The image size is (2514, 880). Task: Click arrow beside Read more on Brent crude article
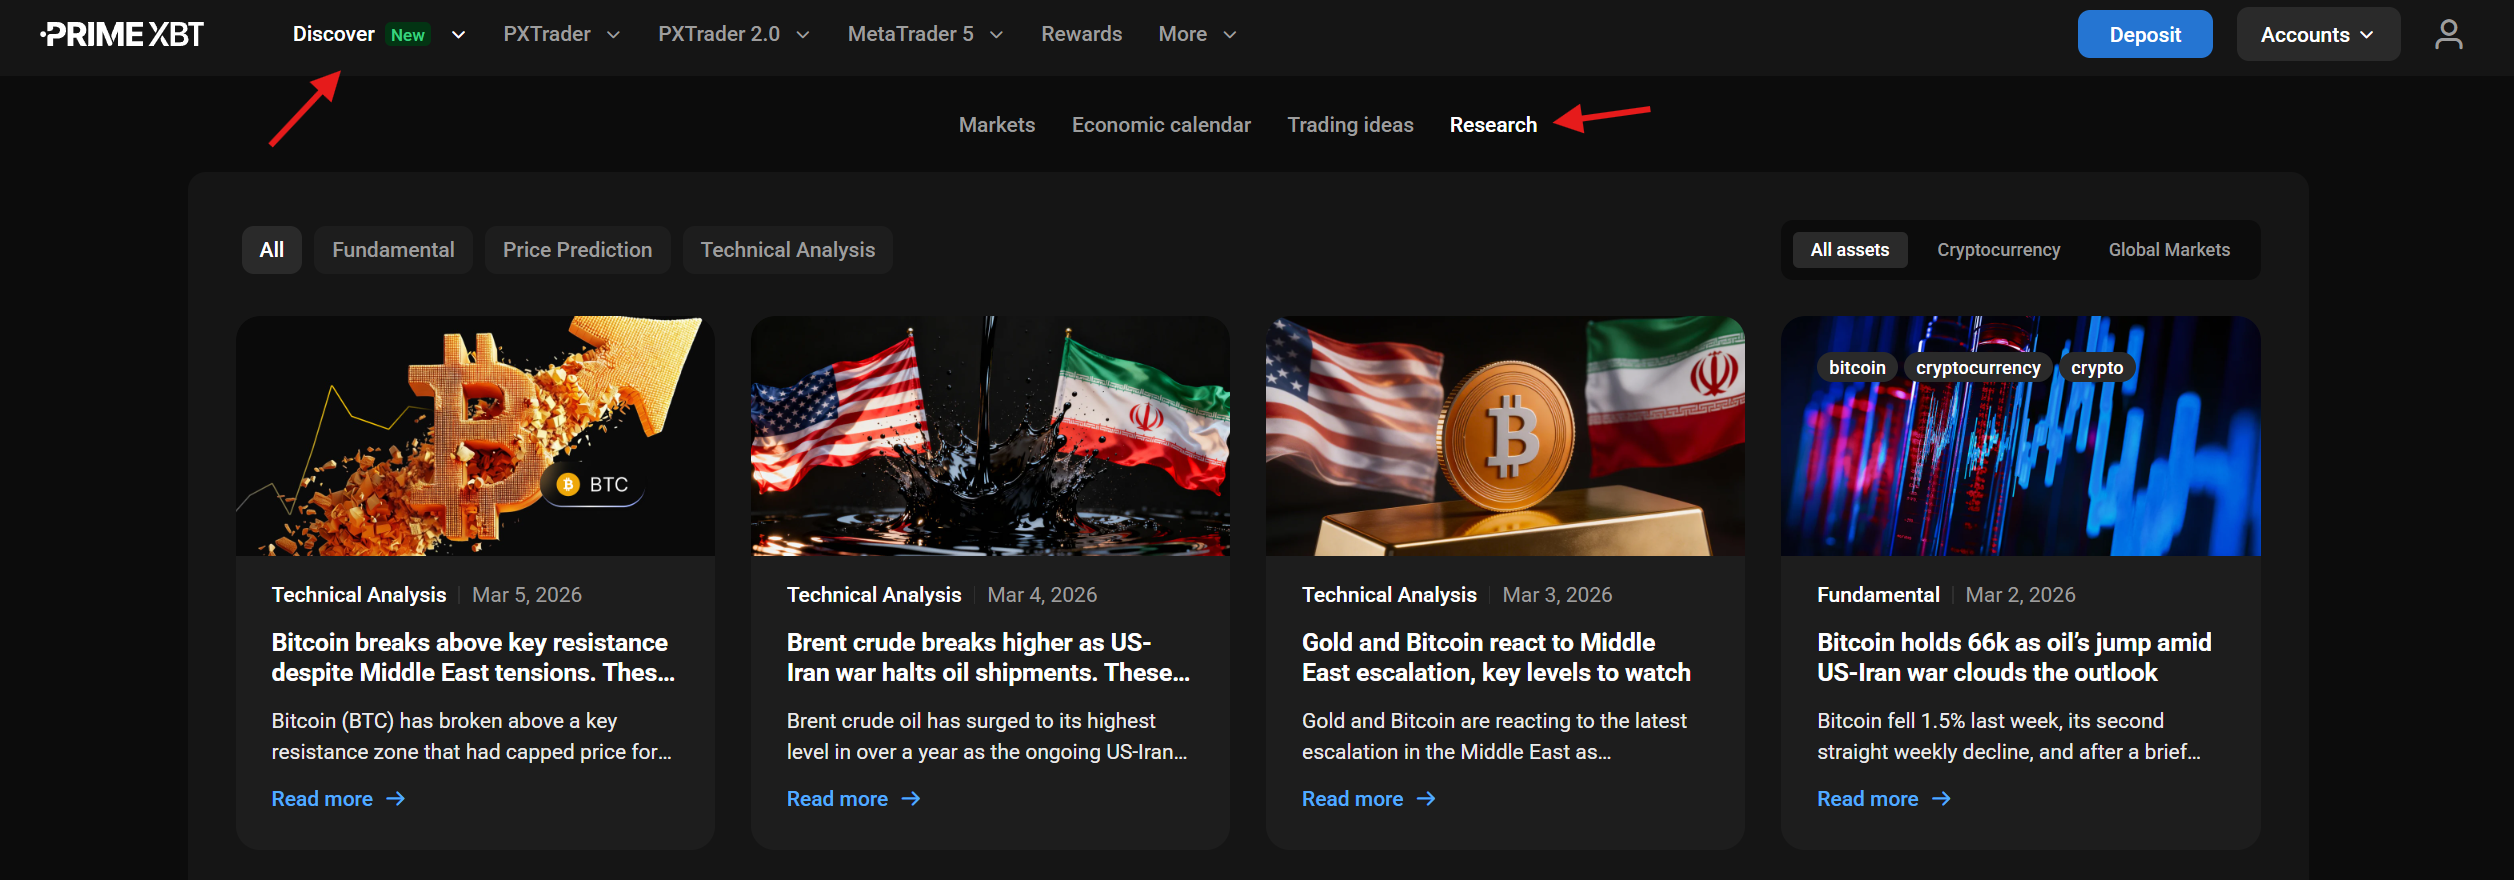click(911, 799)
